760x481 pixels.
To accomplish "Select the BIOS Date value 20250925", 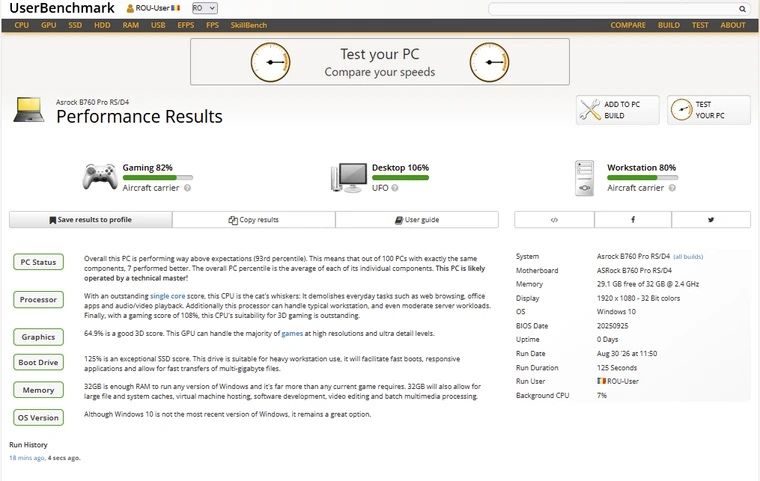I will click(613, 326).
